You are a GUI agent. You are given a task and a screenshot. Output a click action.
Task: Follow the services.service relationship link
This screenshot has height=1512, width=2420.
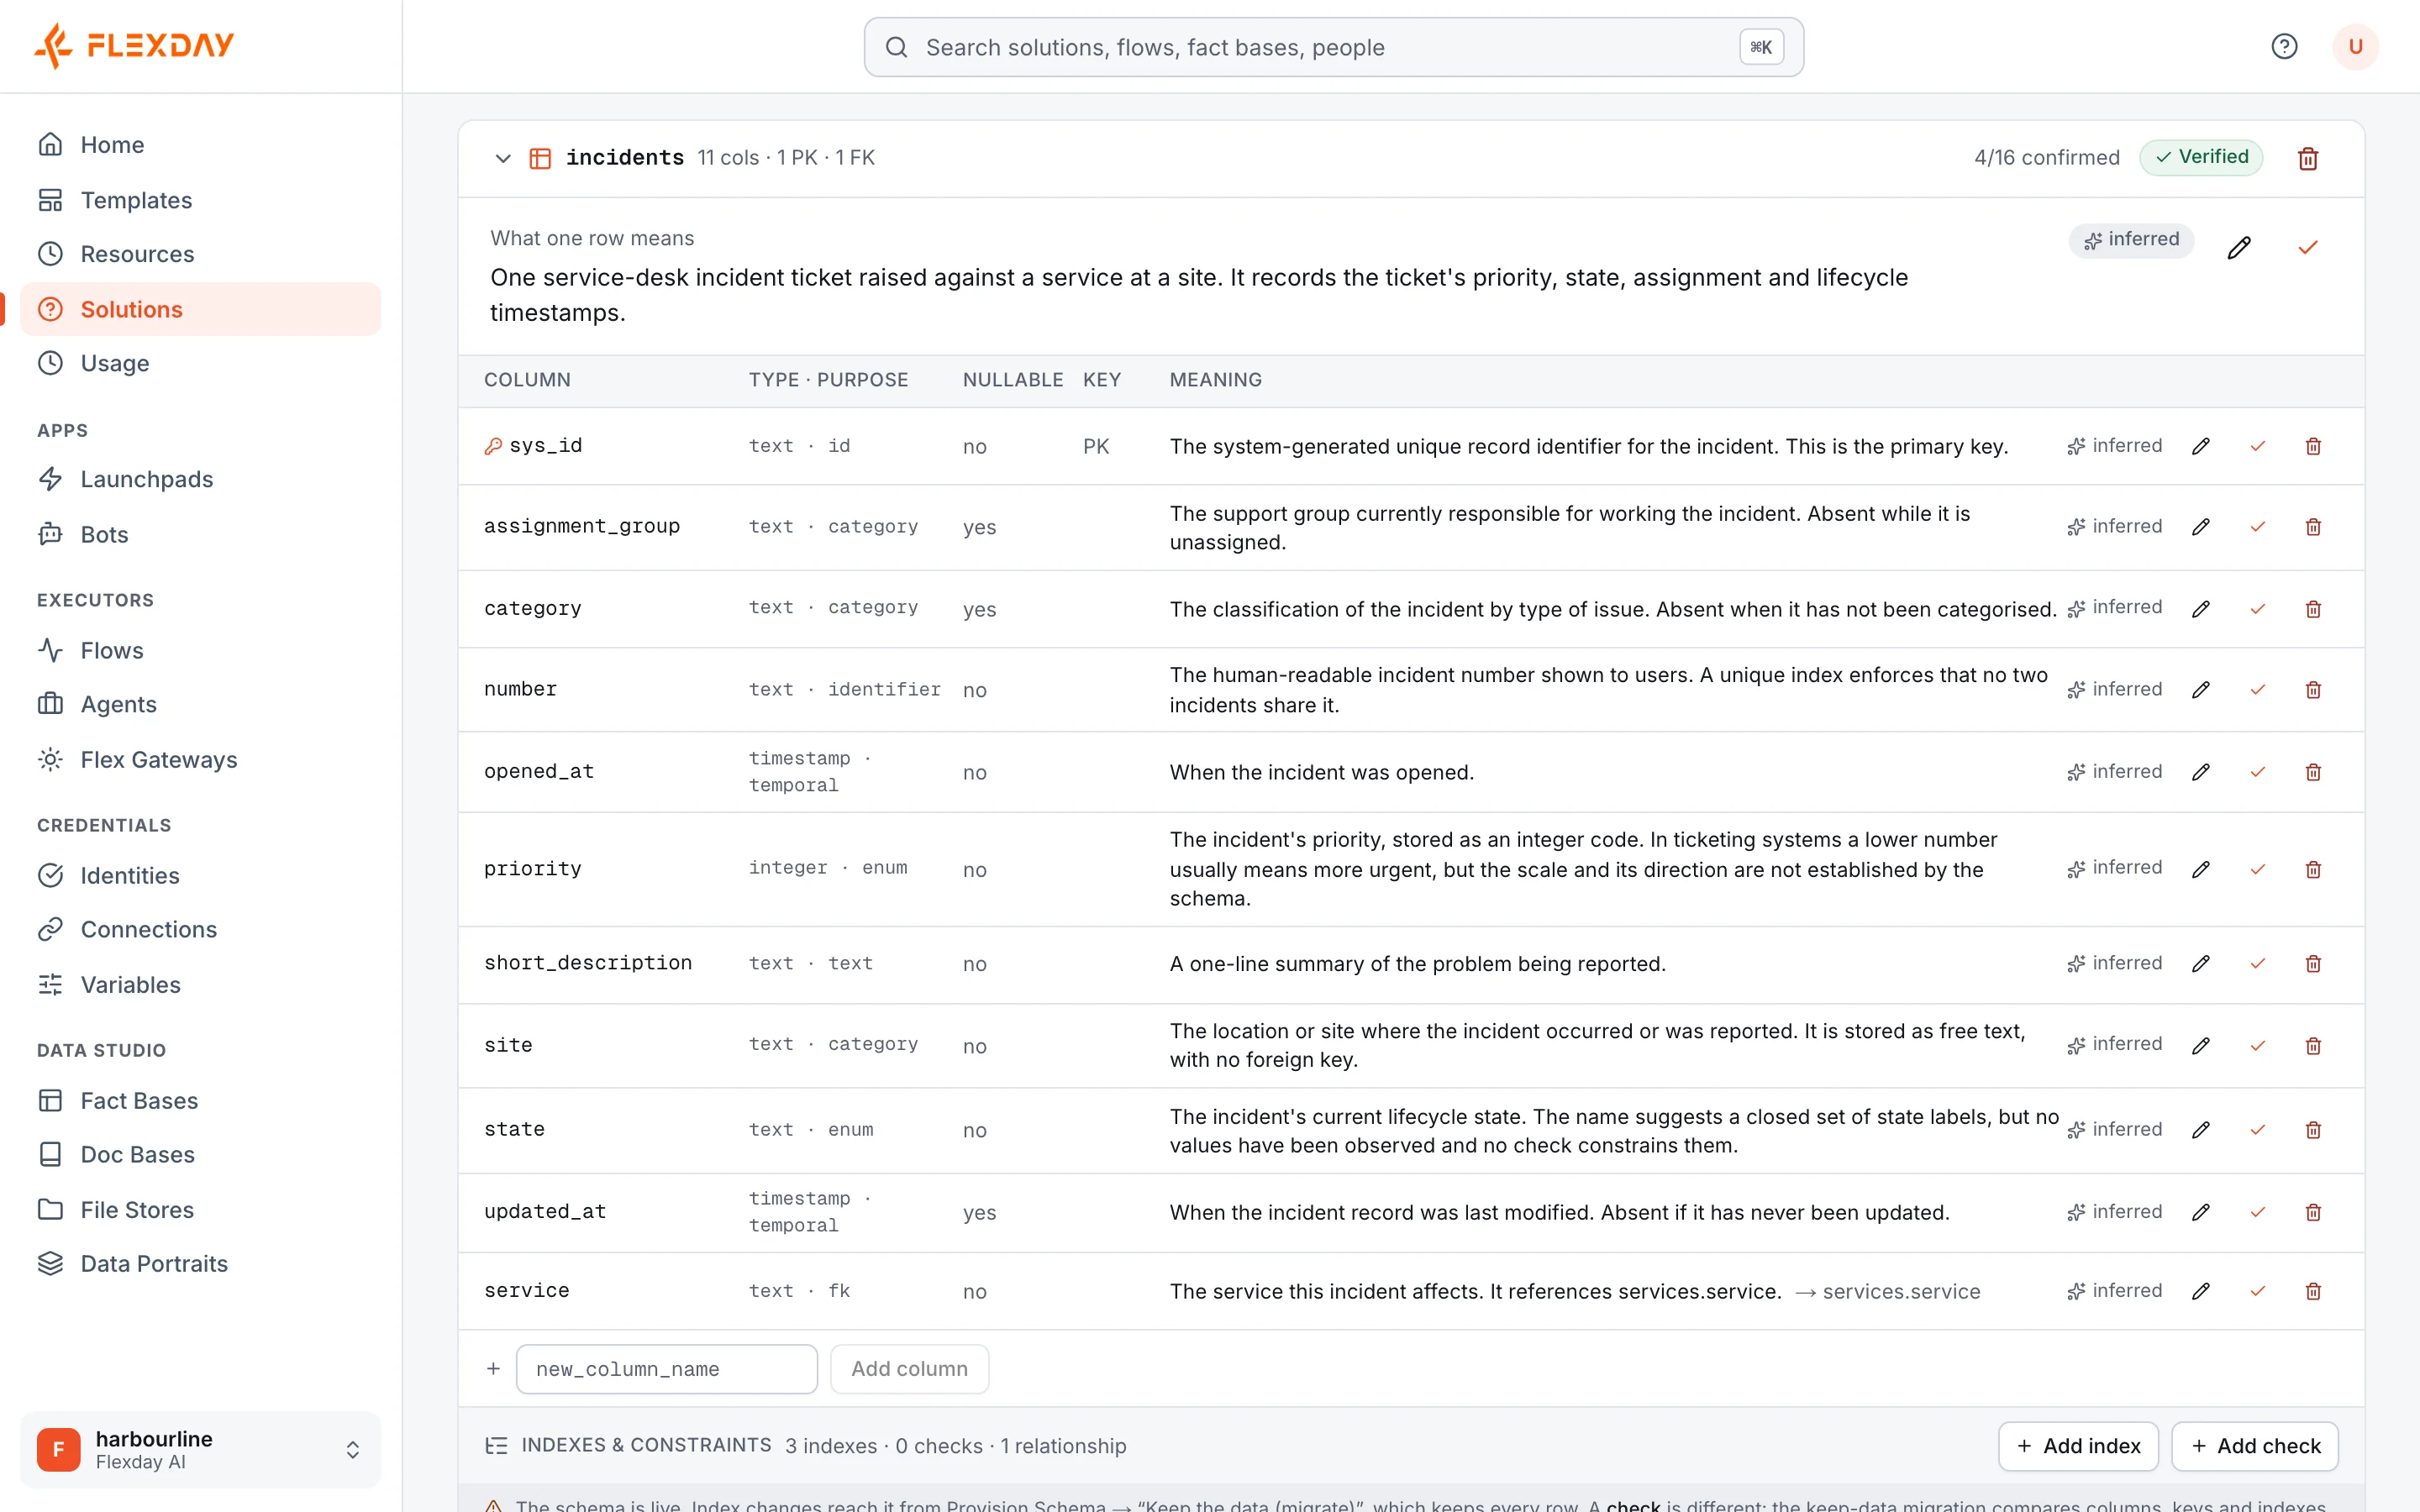point(1888,1291)
